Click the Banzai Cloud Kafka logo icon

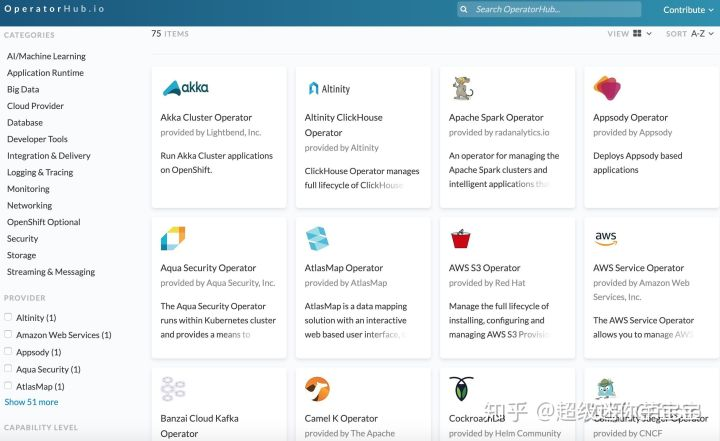point(173,389)
